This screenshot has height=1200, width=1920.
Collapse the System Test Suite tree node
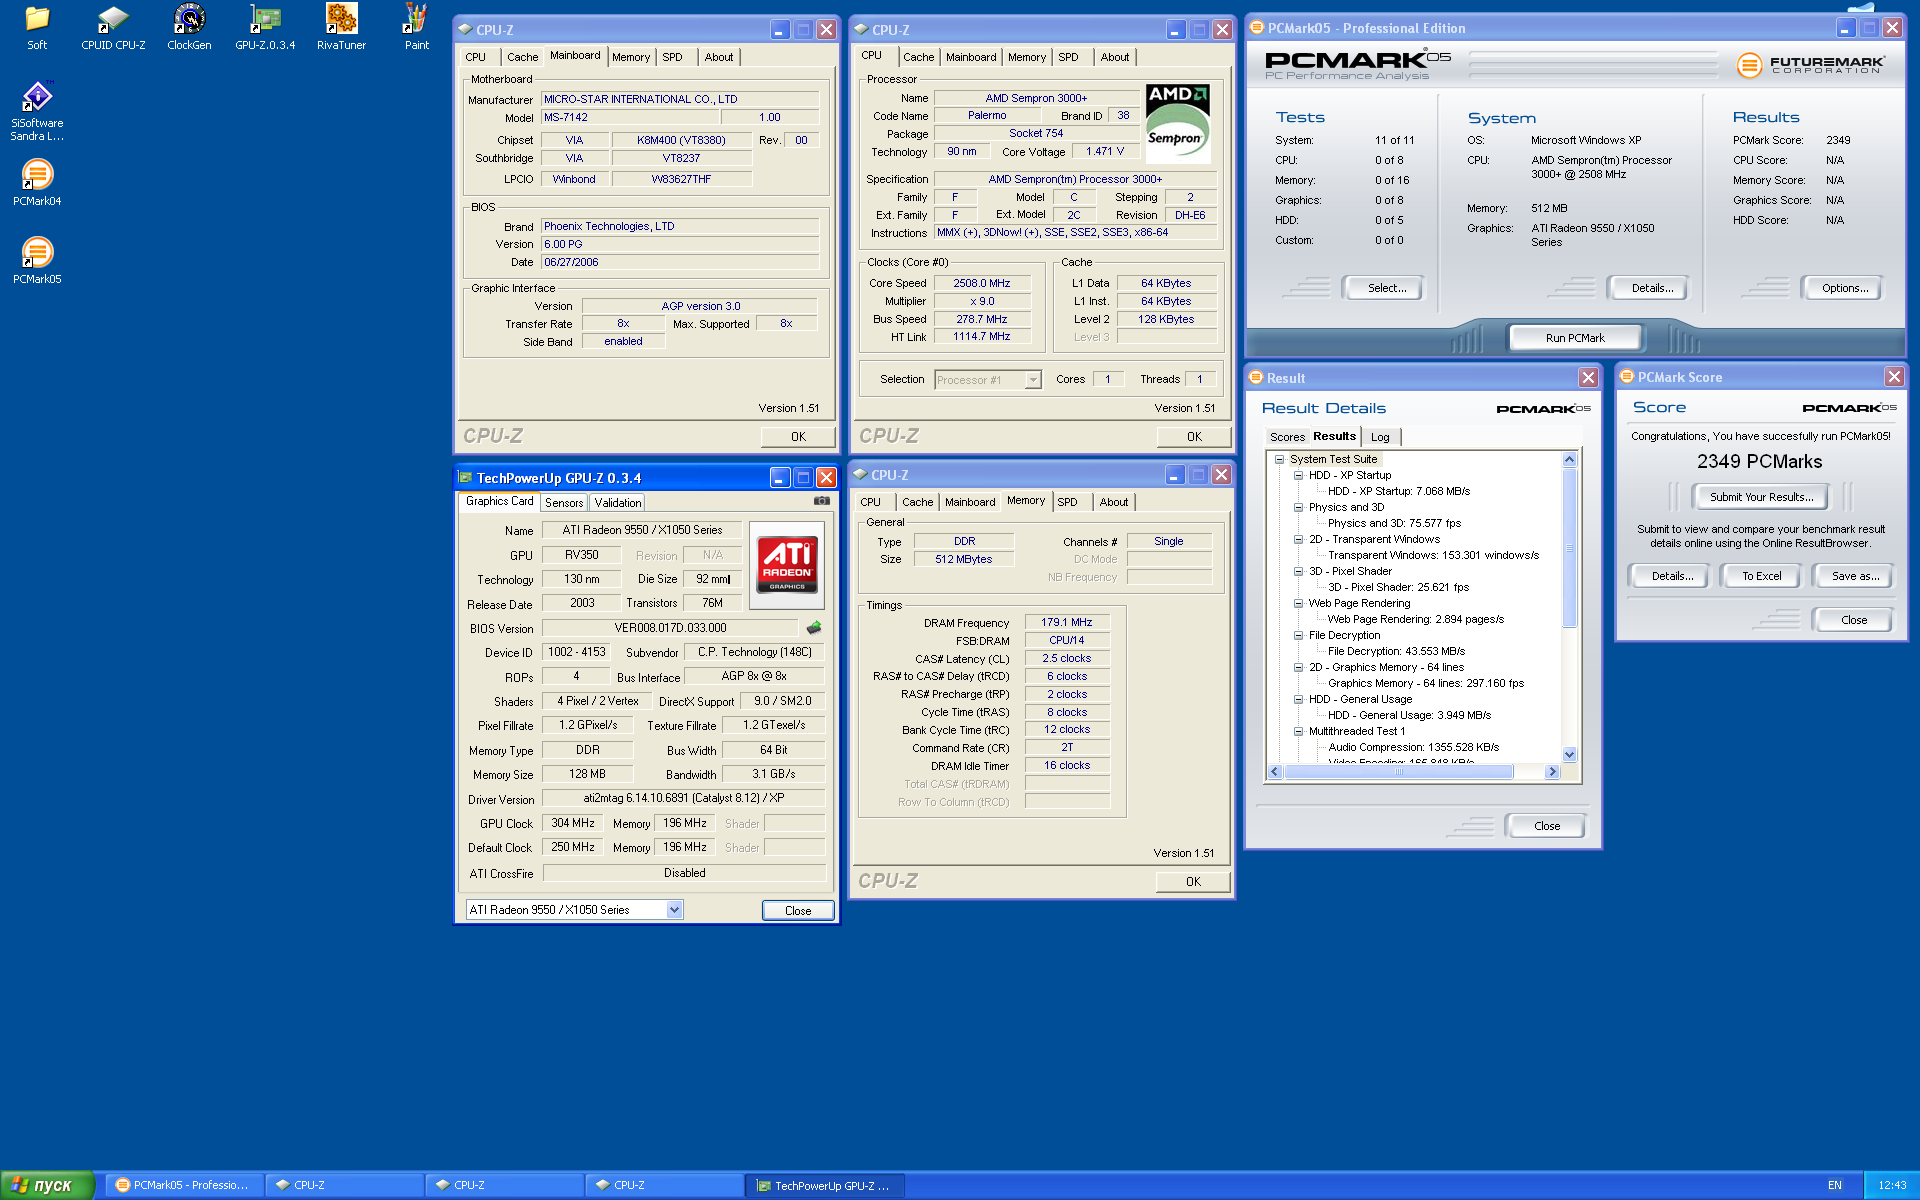(1279, 459)
